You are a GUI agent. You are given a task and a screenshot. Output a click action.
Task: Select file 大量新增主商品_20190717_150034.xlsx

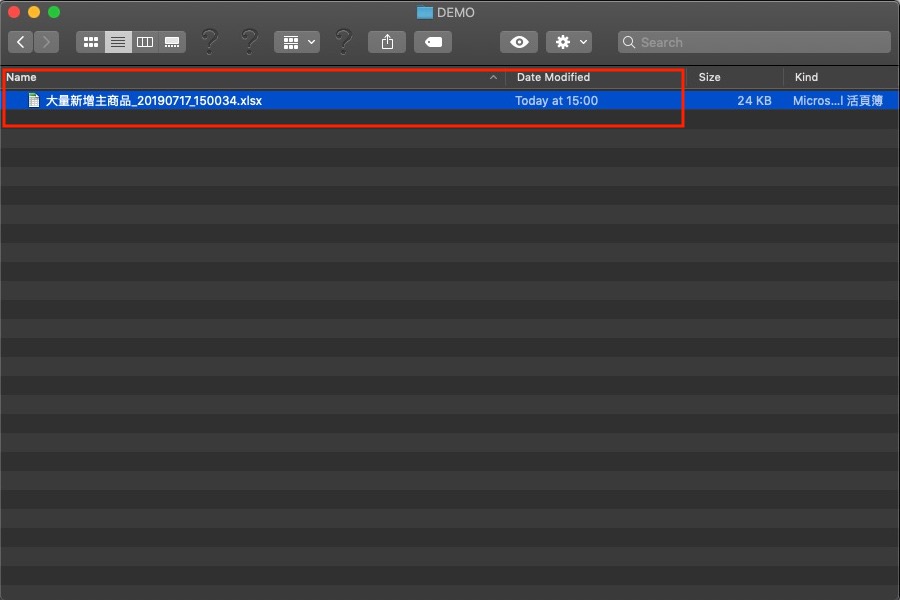450,100
